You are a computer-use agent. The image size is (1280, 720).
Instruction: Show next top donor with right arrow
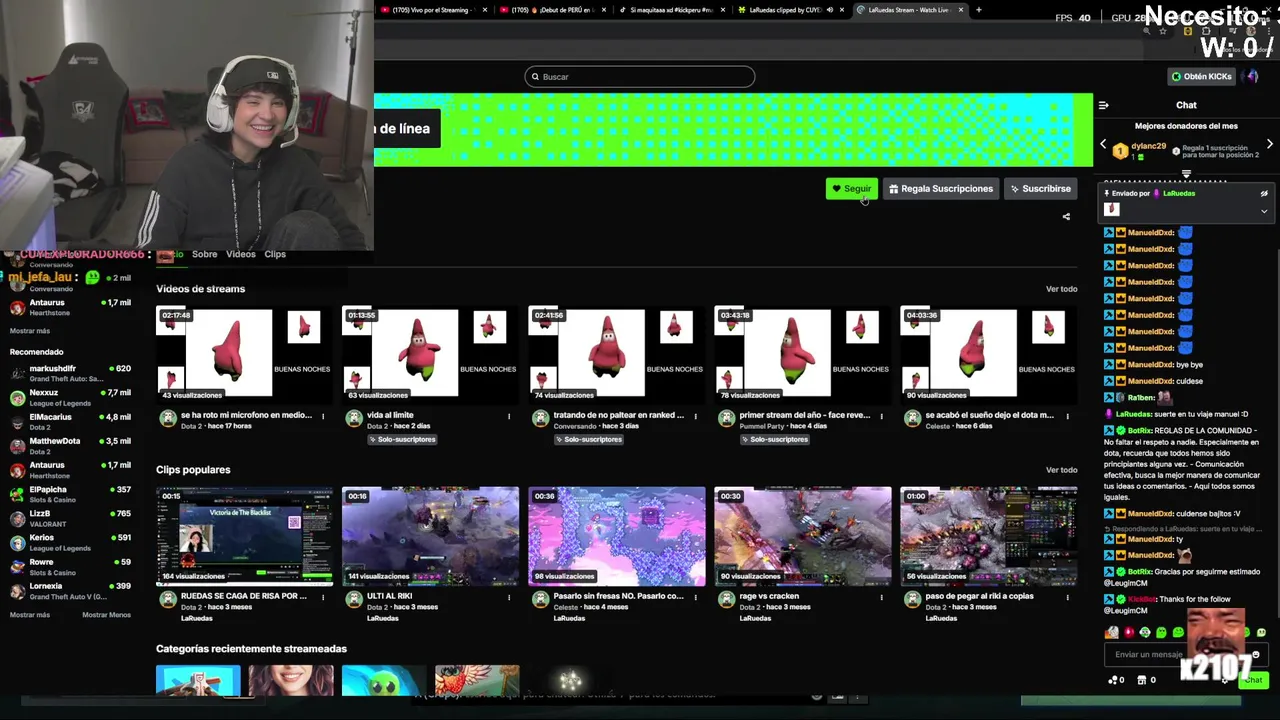(x=1270, y=144)
